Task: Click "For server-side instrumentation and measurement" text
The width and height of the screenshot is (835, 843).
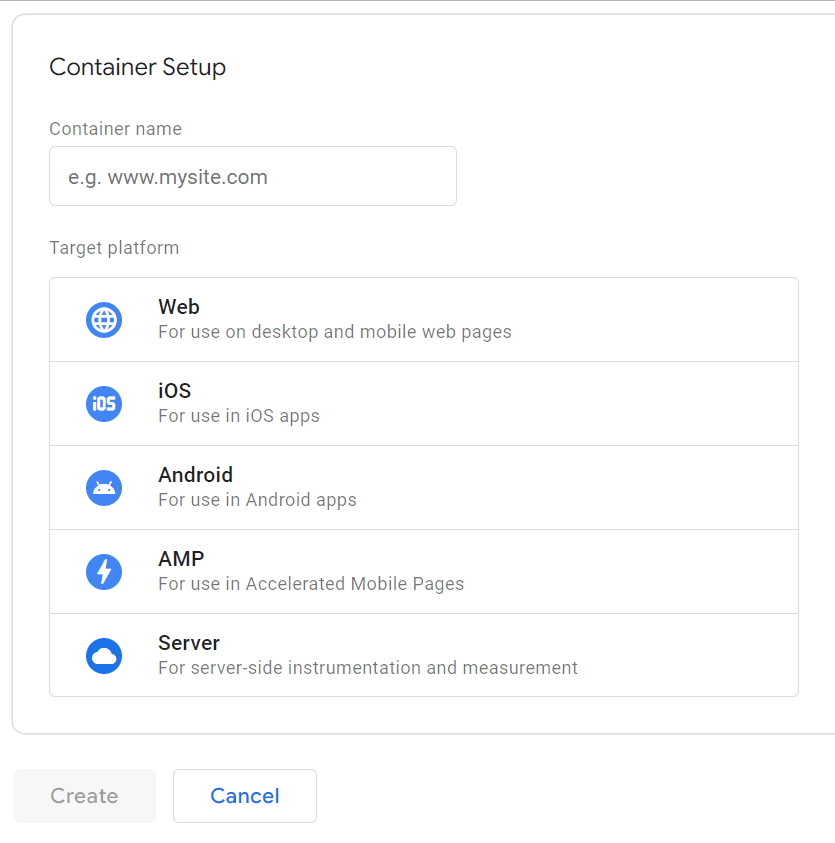Action: click(368, 668)
